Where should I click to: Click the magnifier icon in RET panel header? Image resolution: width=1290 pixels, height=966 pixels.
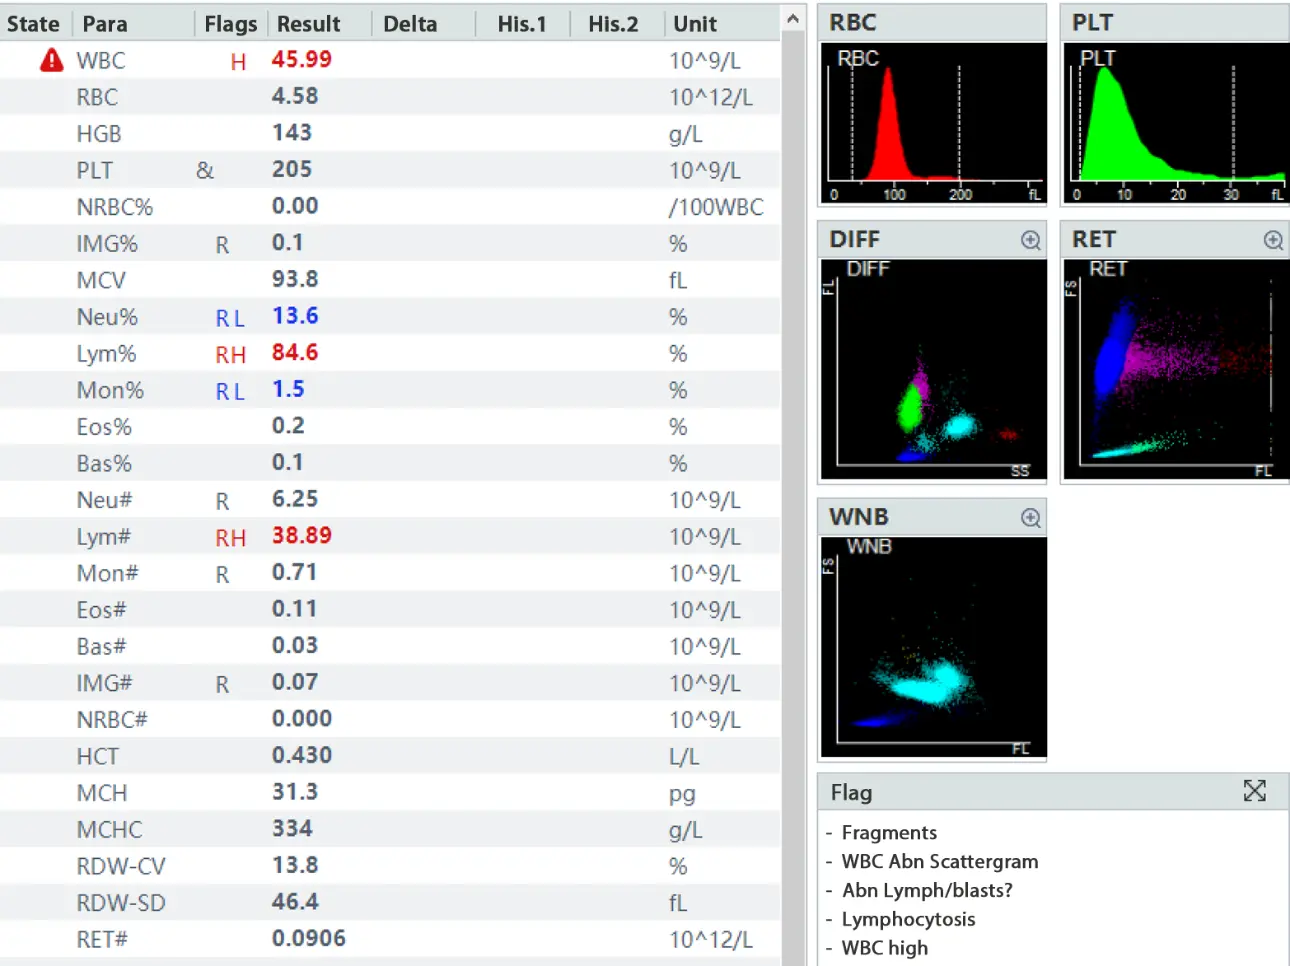coord(1273,240)
